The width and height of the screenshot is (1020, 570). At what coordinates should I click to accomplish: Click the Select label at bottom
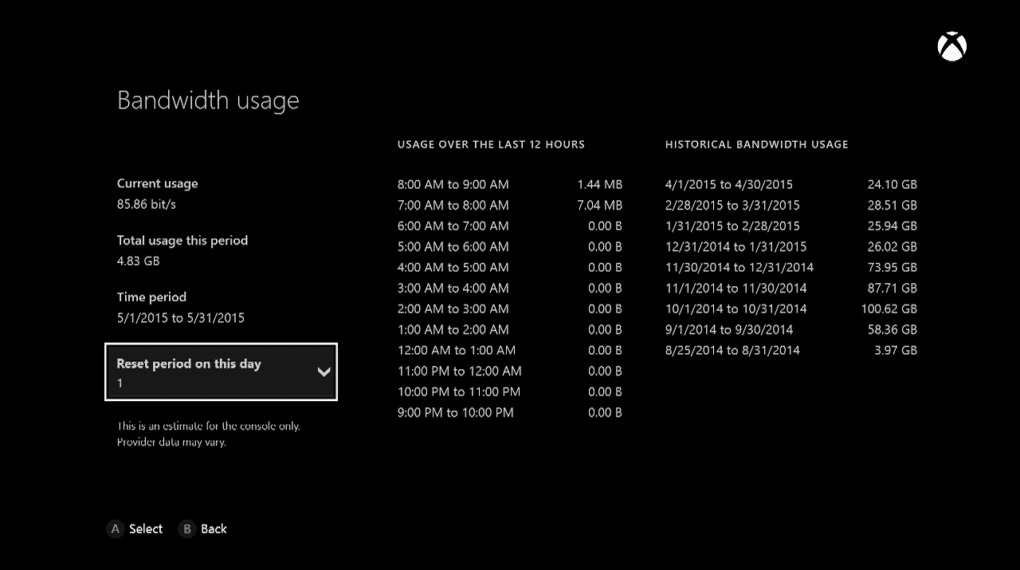146,529
